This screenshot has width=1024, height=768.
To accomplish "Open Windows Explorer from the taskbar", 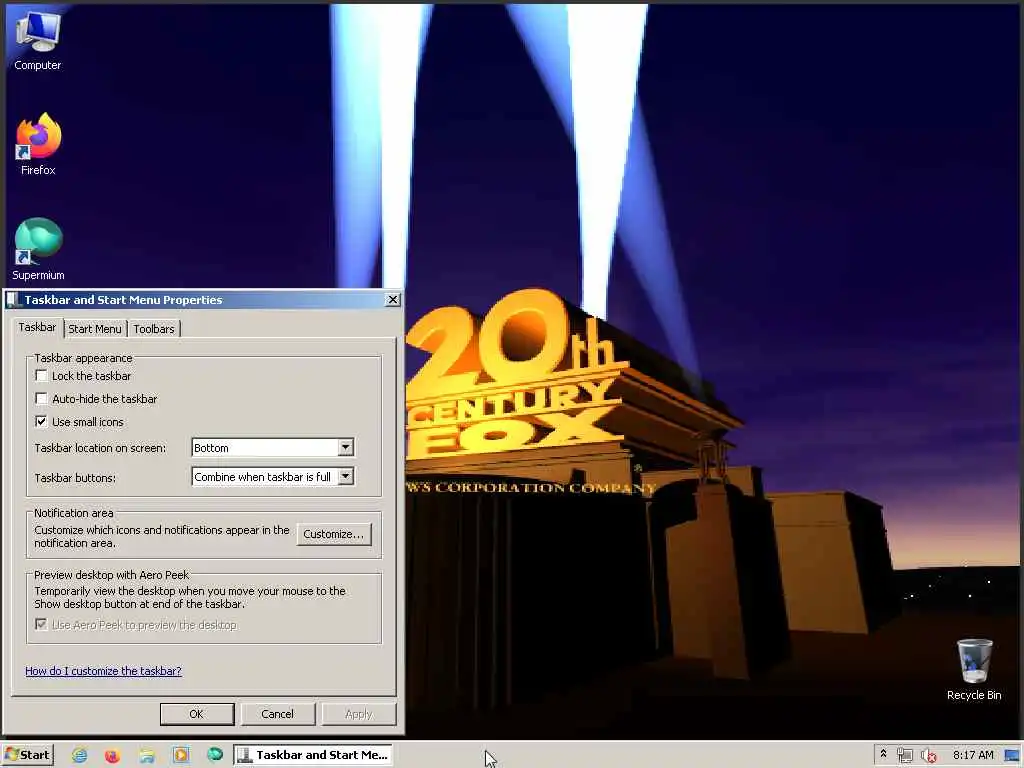I will point(147,755).
